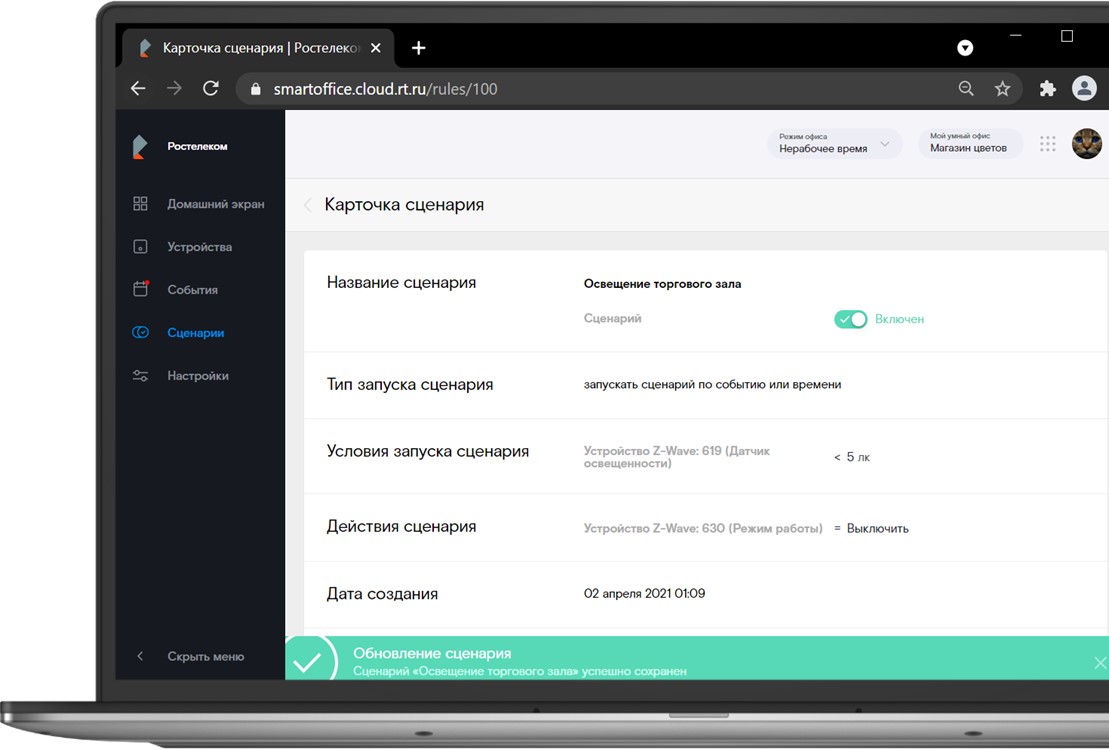Open Настройки in the sidebar
The image size is (1109, 750).
[197, 376]
